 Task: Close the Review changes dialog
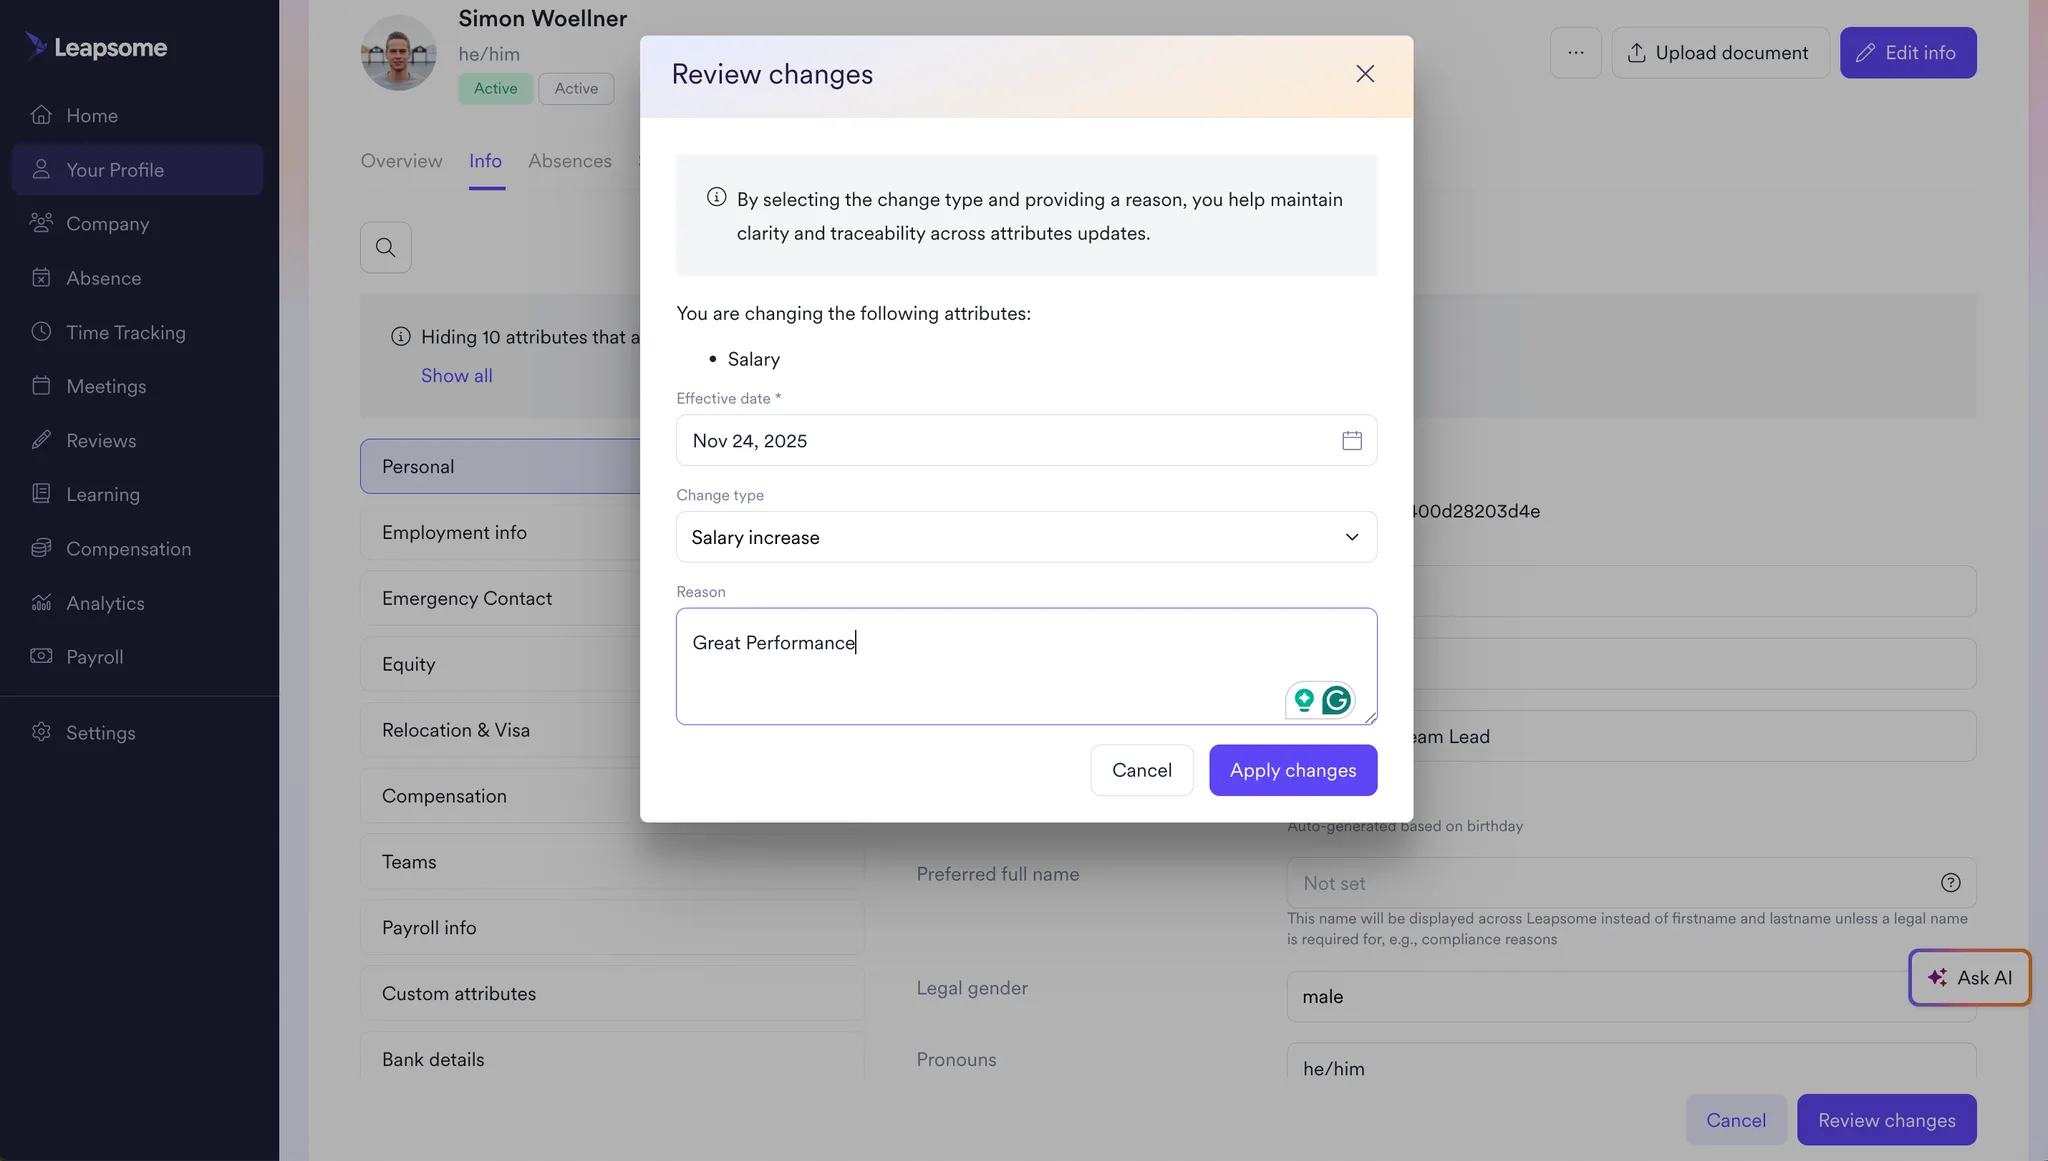coord(1365,73)
